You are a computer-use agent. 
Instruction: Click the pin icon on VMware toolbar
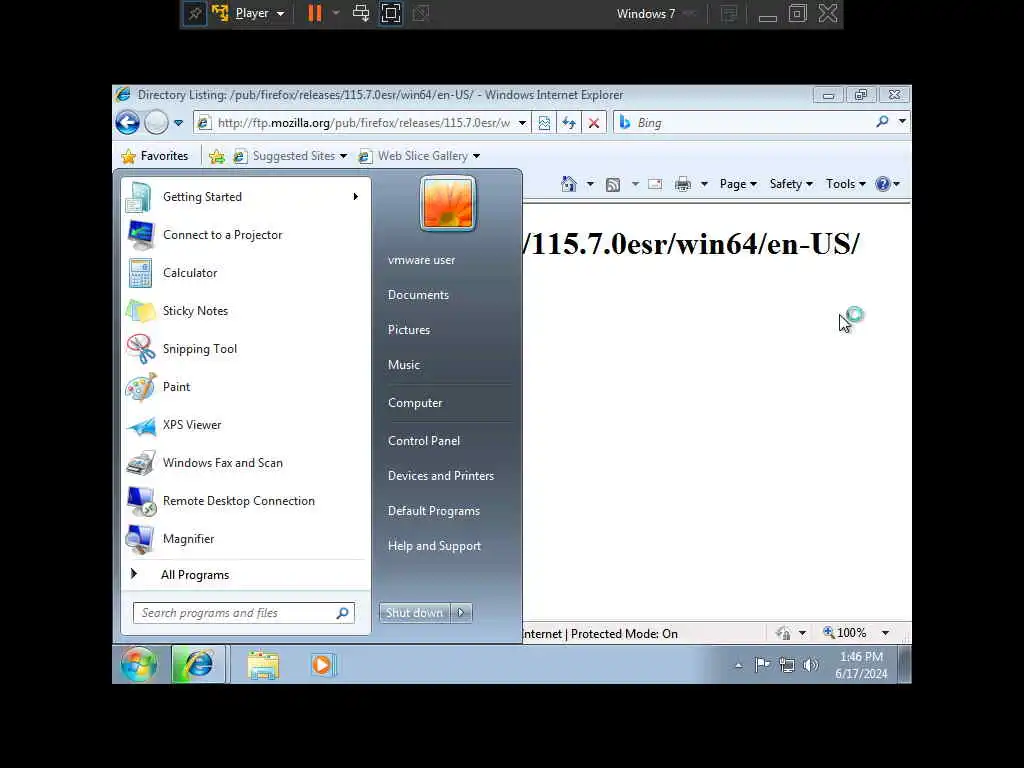click(x=195, y=13)
